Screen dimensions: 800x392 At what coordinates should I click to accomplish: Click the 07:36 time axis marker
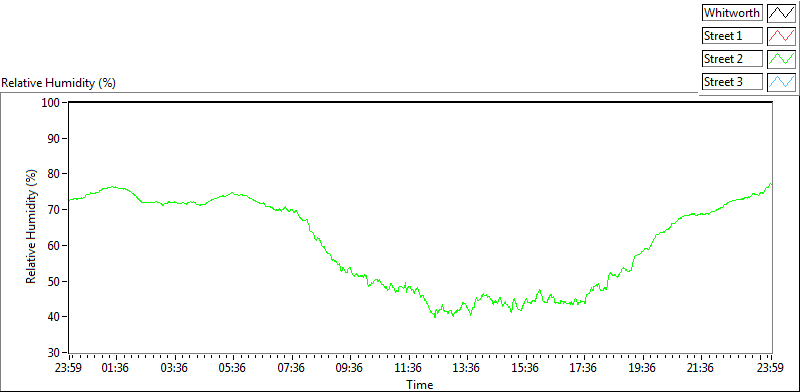pos(291,369)
